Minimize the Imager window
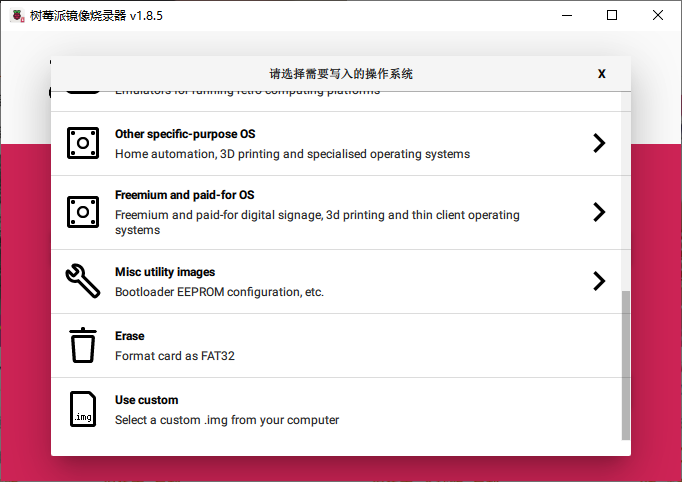682x482 pixels. 567,15
